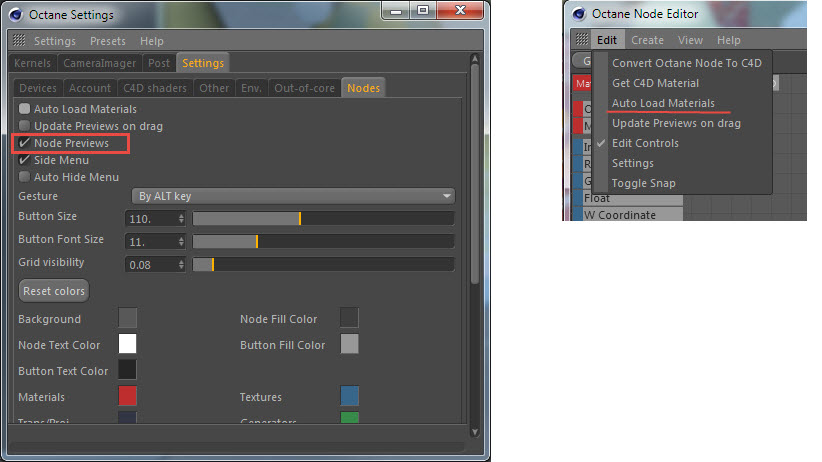
Task: Click the grip icon in Octane Settings menu bar
Action: [x=19, y=40]
